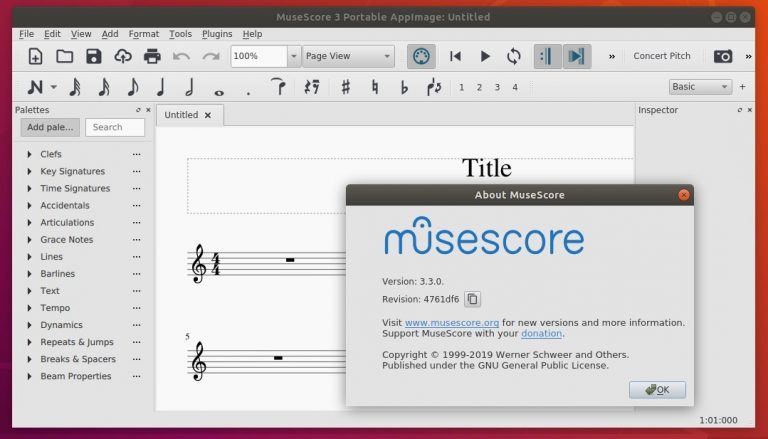Close the Untitled score tab

(x=208, y=115)
